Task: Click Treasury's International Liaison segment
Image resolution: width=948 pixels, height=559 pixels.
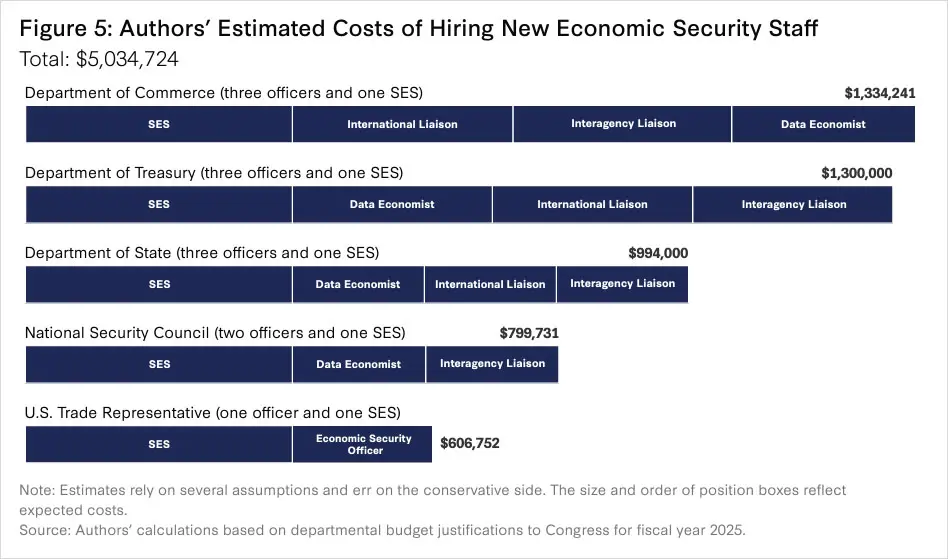Action: (x=592, y=204)
